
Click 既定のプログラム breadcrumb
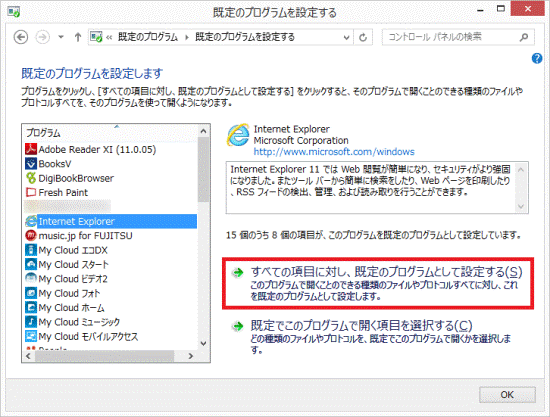[x=148, y=37]
